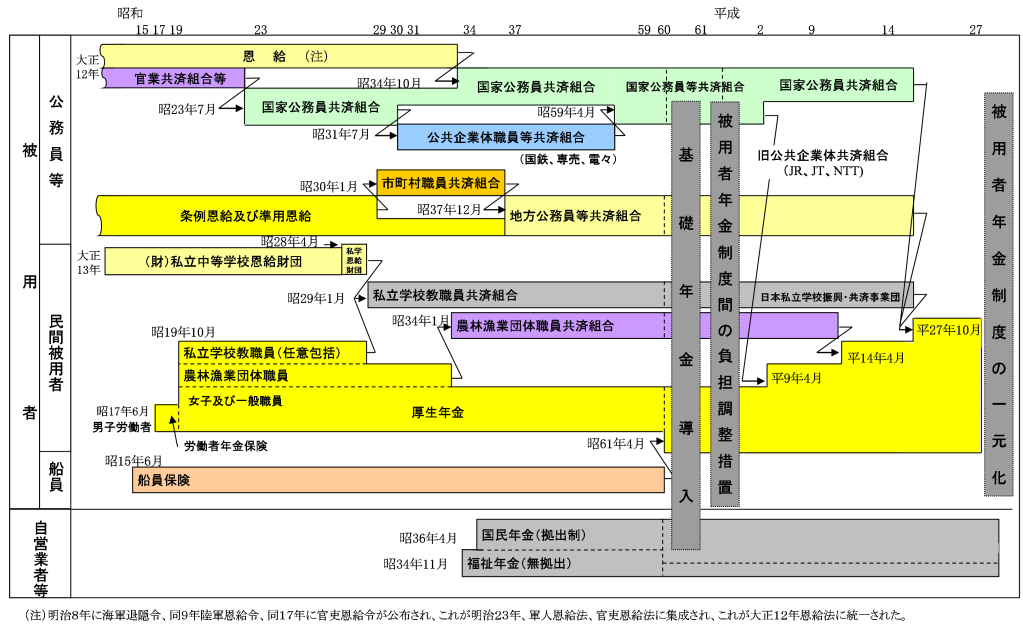The width and height of the screenshot is (1023, 632).
Task: Click the 日本私立学校振興・共済事業団 box
Action: 830,297
